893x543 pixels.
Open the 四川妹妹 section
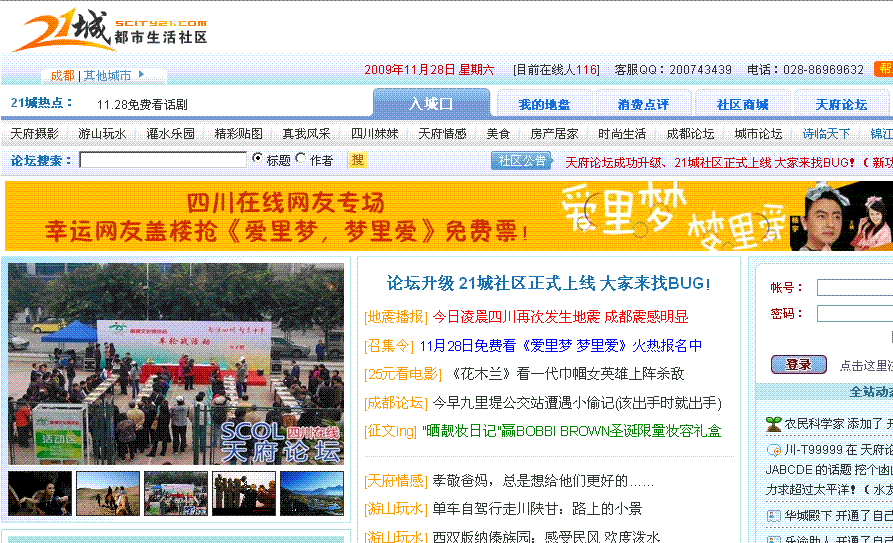pos(374,134)
